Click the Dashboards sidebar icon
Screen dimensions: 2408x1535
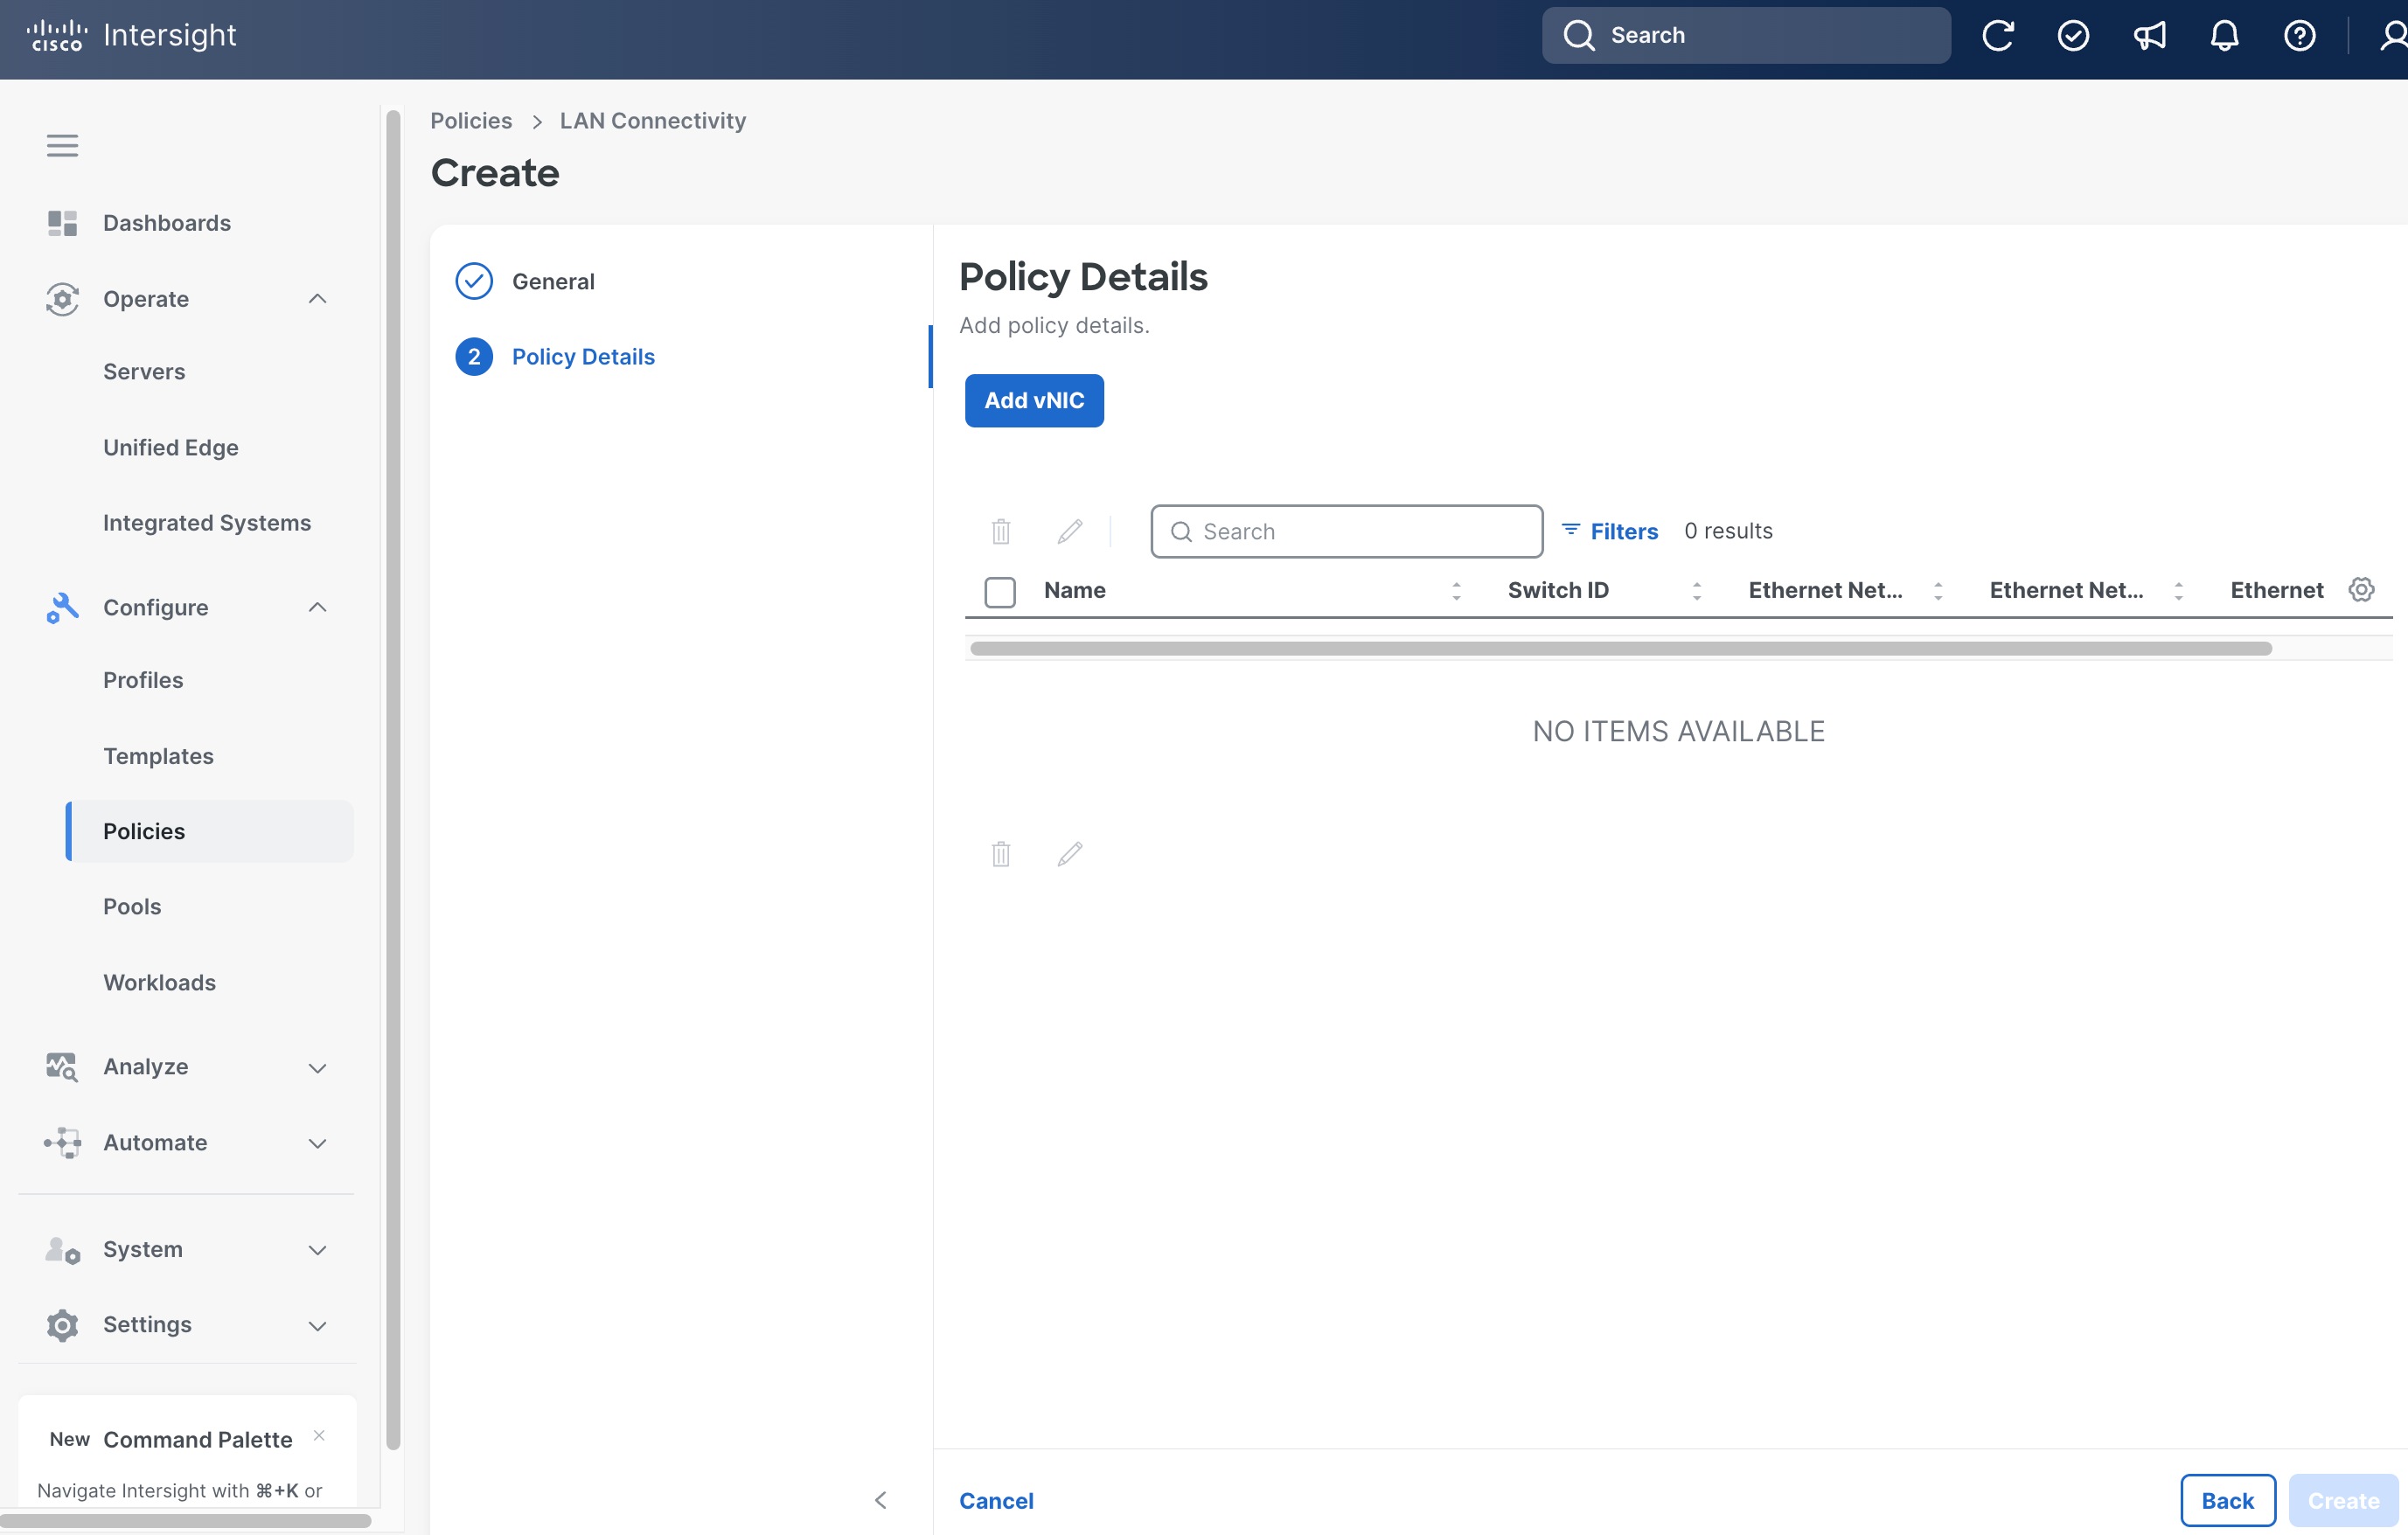coord(62,223)
